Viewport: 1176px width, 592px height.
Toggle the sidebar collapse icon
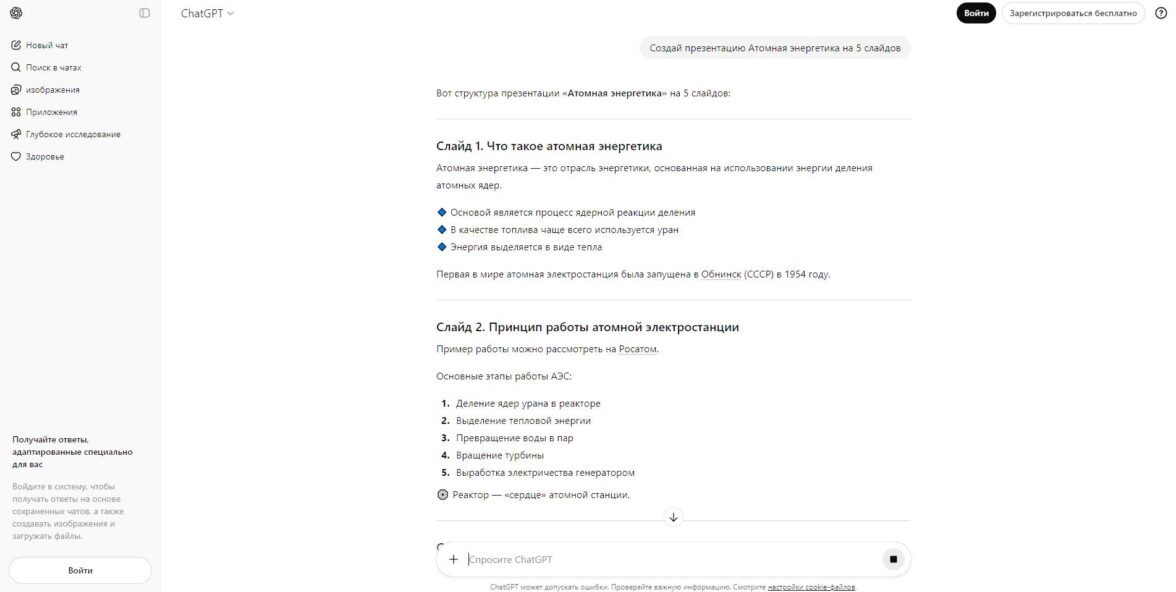click(145, 13)
